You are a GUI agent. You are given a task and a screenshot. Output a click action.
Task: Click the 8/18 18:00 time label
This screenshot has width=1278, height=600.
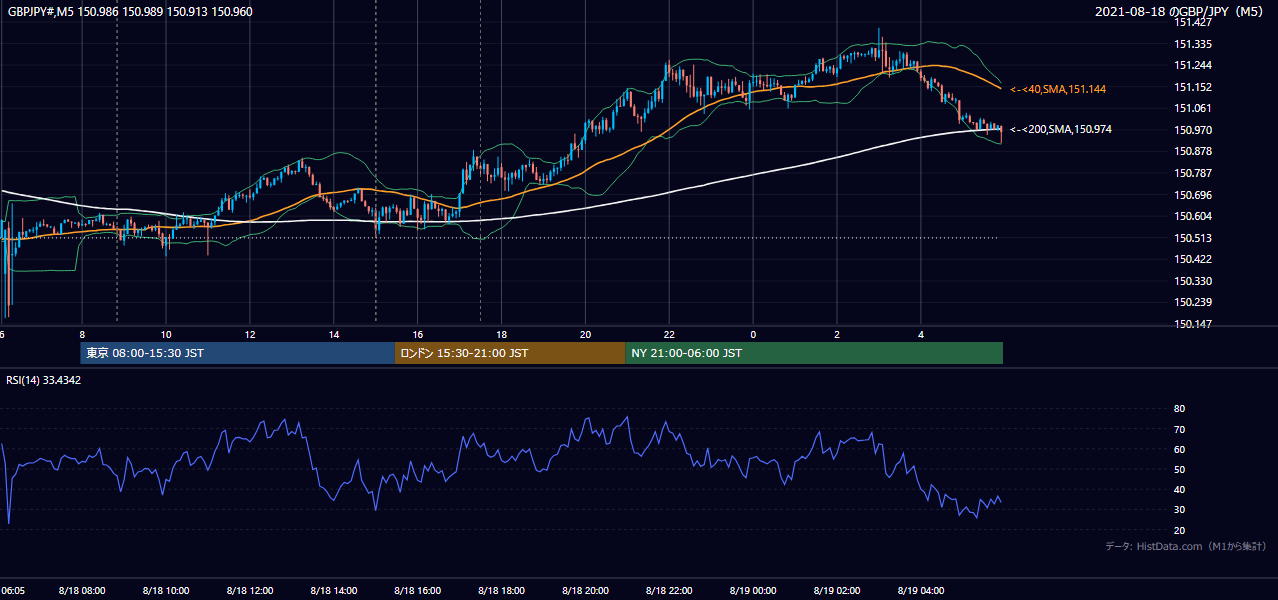point(502,591)
